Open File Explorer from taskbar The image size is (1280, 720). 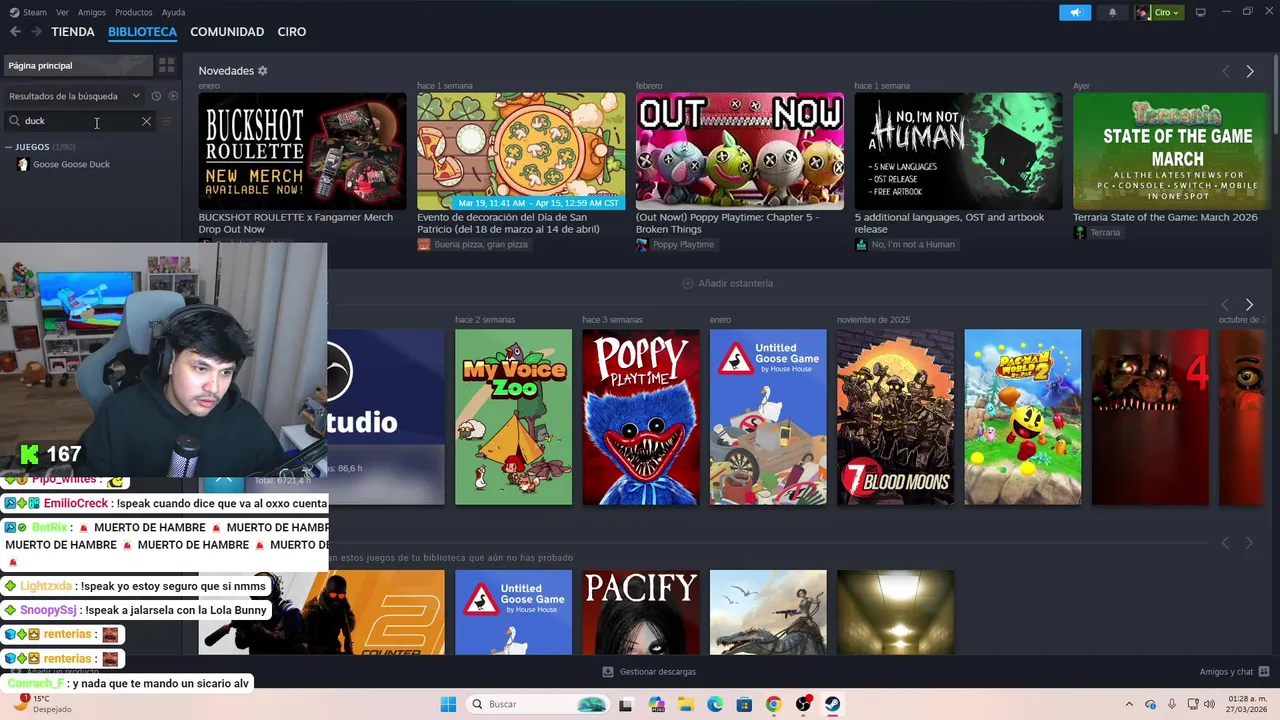click(x=685, y=704)
